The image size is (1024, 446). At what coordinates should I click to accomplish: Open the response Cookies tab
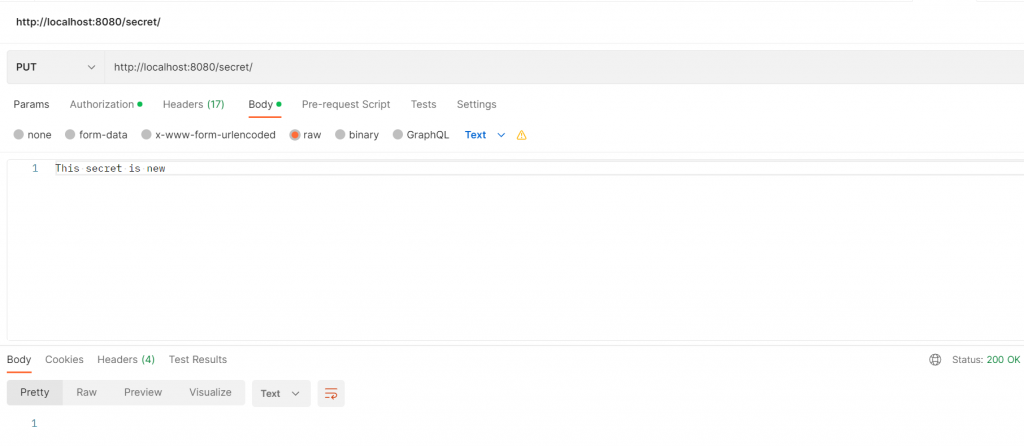[x=64, y=360]
